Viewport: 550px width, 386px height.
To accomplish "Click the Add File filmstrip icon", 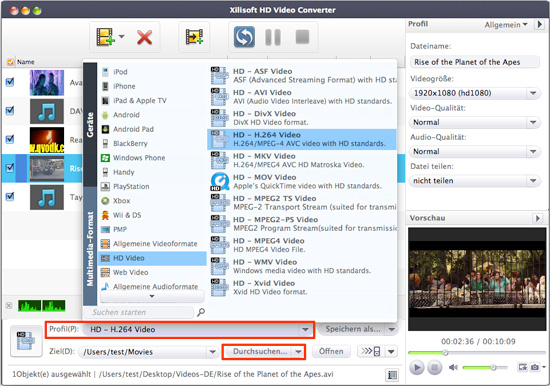I will [x=106, y=36].
